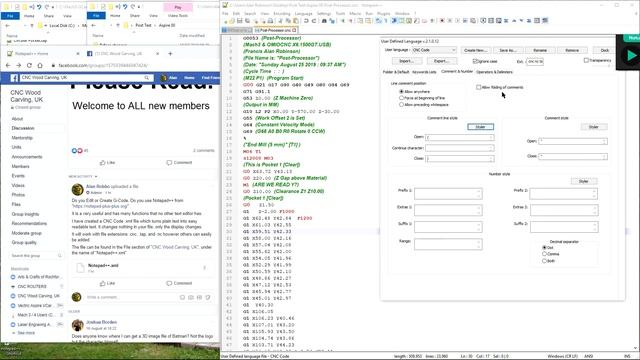The width and height of the screenshot is (640, 360).
Task: Click the browser home icon
Action: tap(40, 65)
